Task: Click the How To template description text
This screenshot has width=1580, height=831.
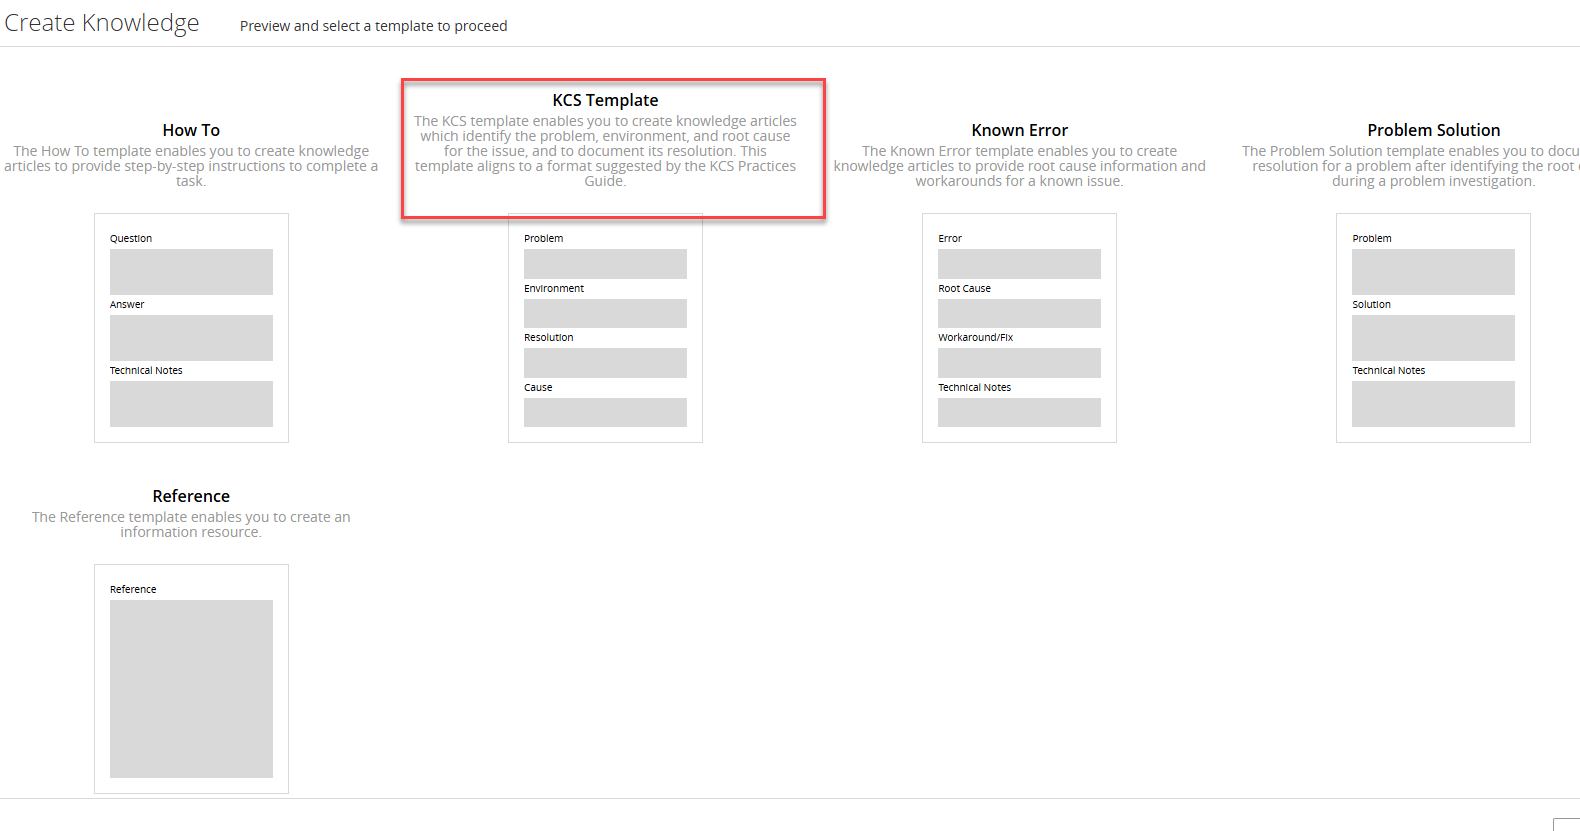Action: [191, 166]
